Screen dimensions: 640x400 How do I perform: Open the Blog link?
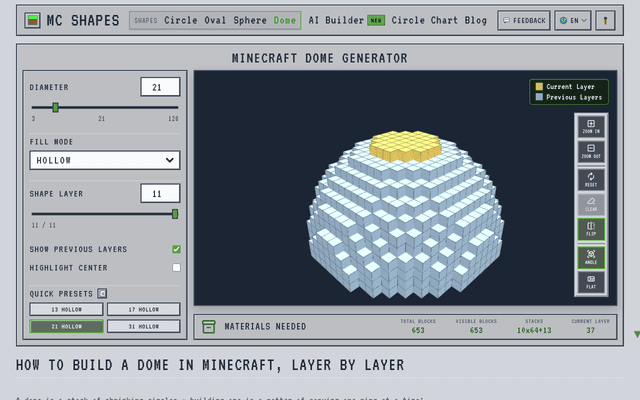[476, 20]
